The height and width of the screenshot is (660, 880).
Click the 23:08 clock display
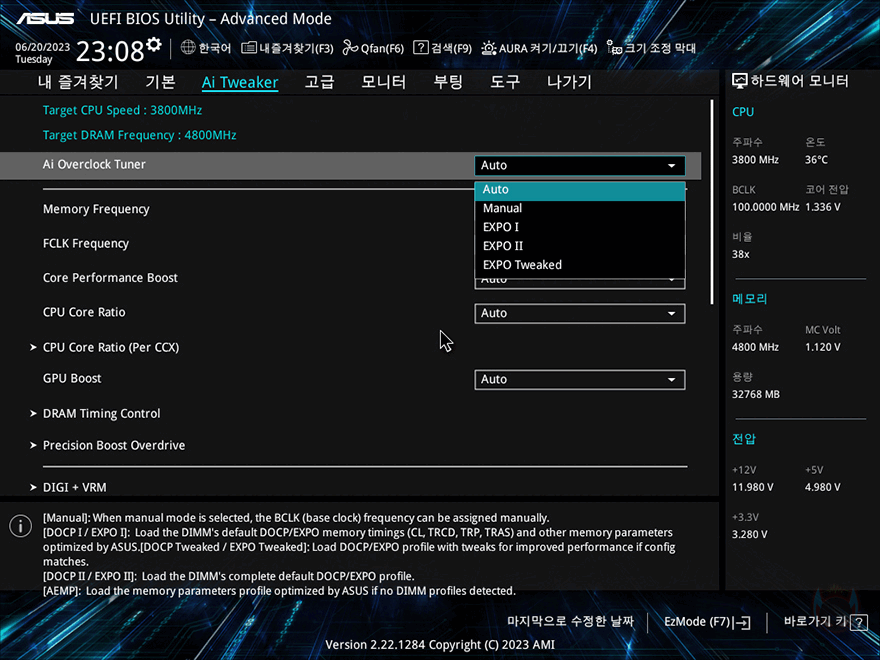110,52
